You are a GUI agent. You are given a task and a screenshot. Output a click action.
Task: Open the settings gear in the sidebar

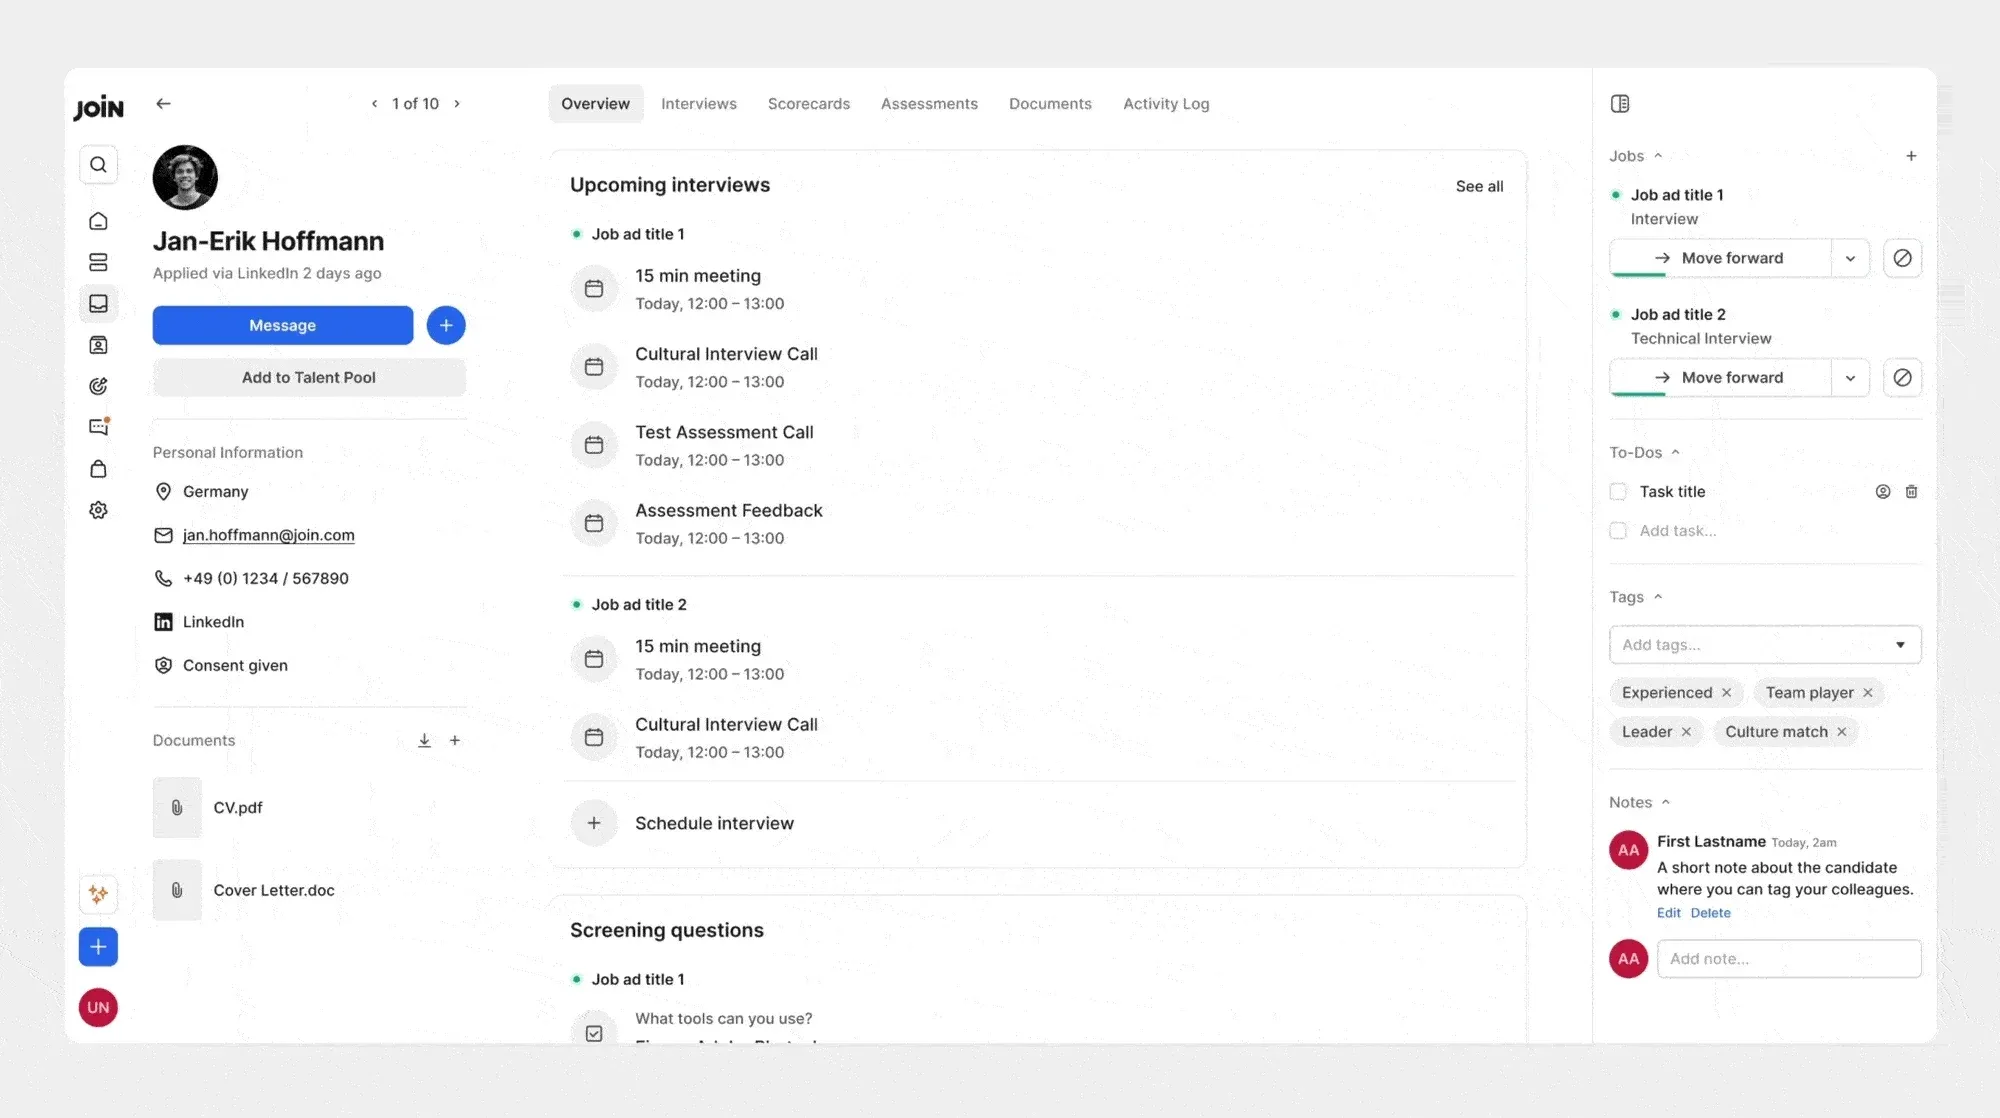(x=98, y=510)
